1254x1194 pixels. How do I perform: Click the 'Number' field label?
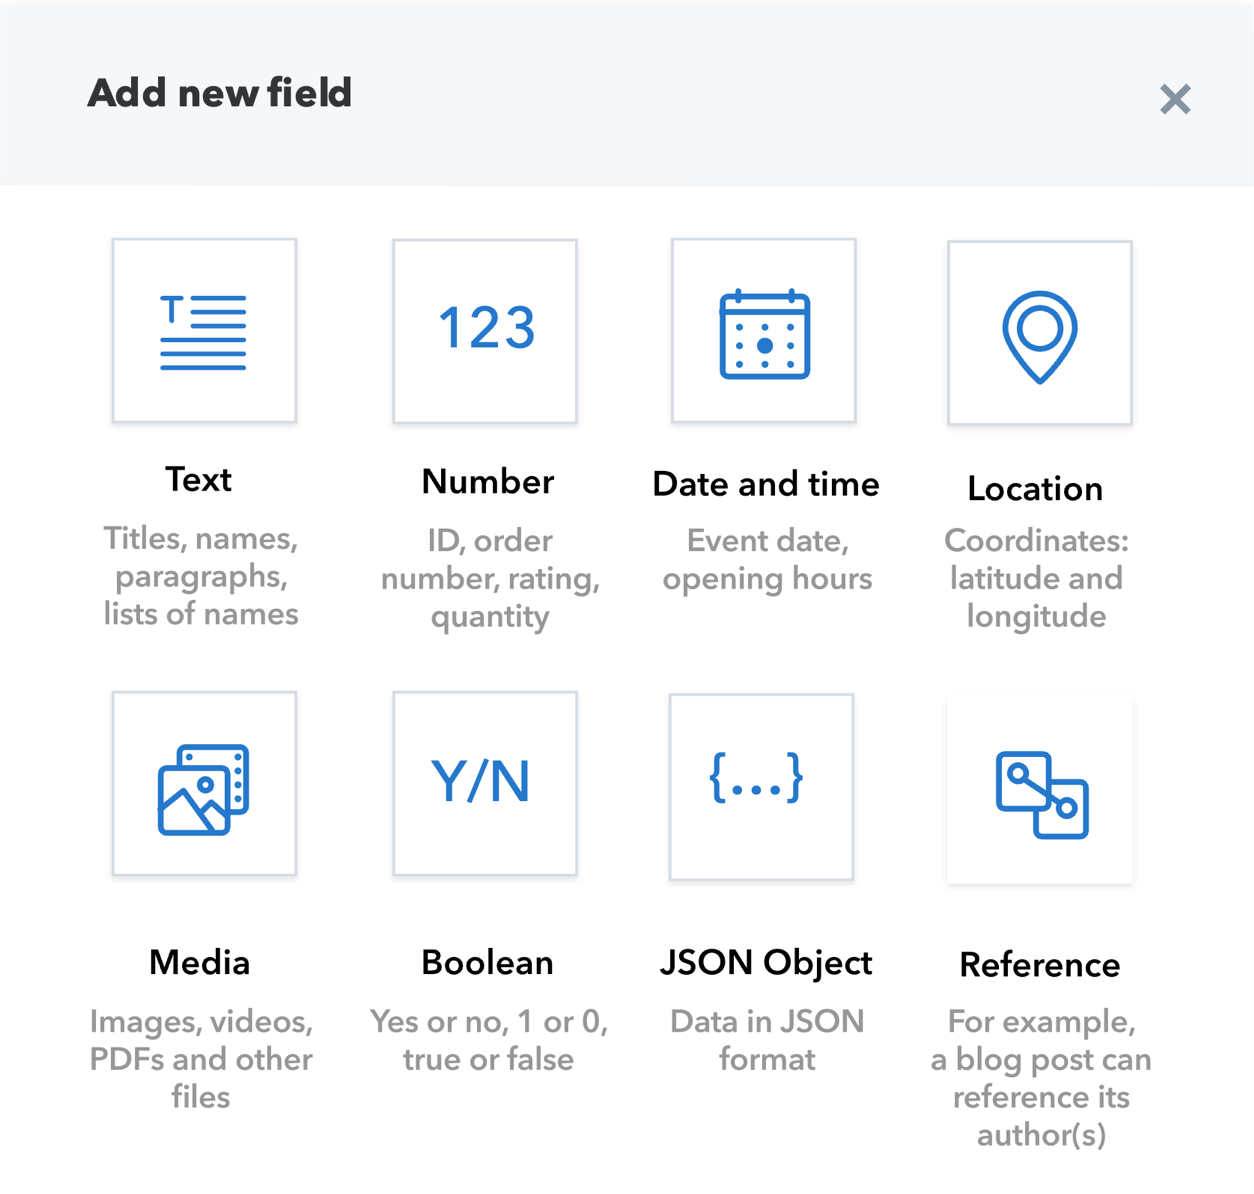pos(487,482)
